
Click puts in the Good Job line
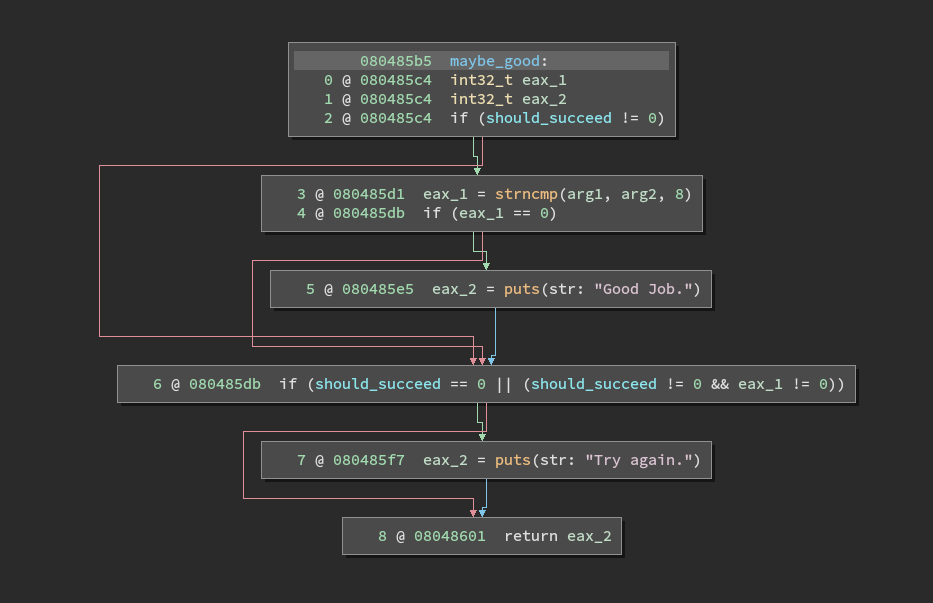click(x=522, y=290)
